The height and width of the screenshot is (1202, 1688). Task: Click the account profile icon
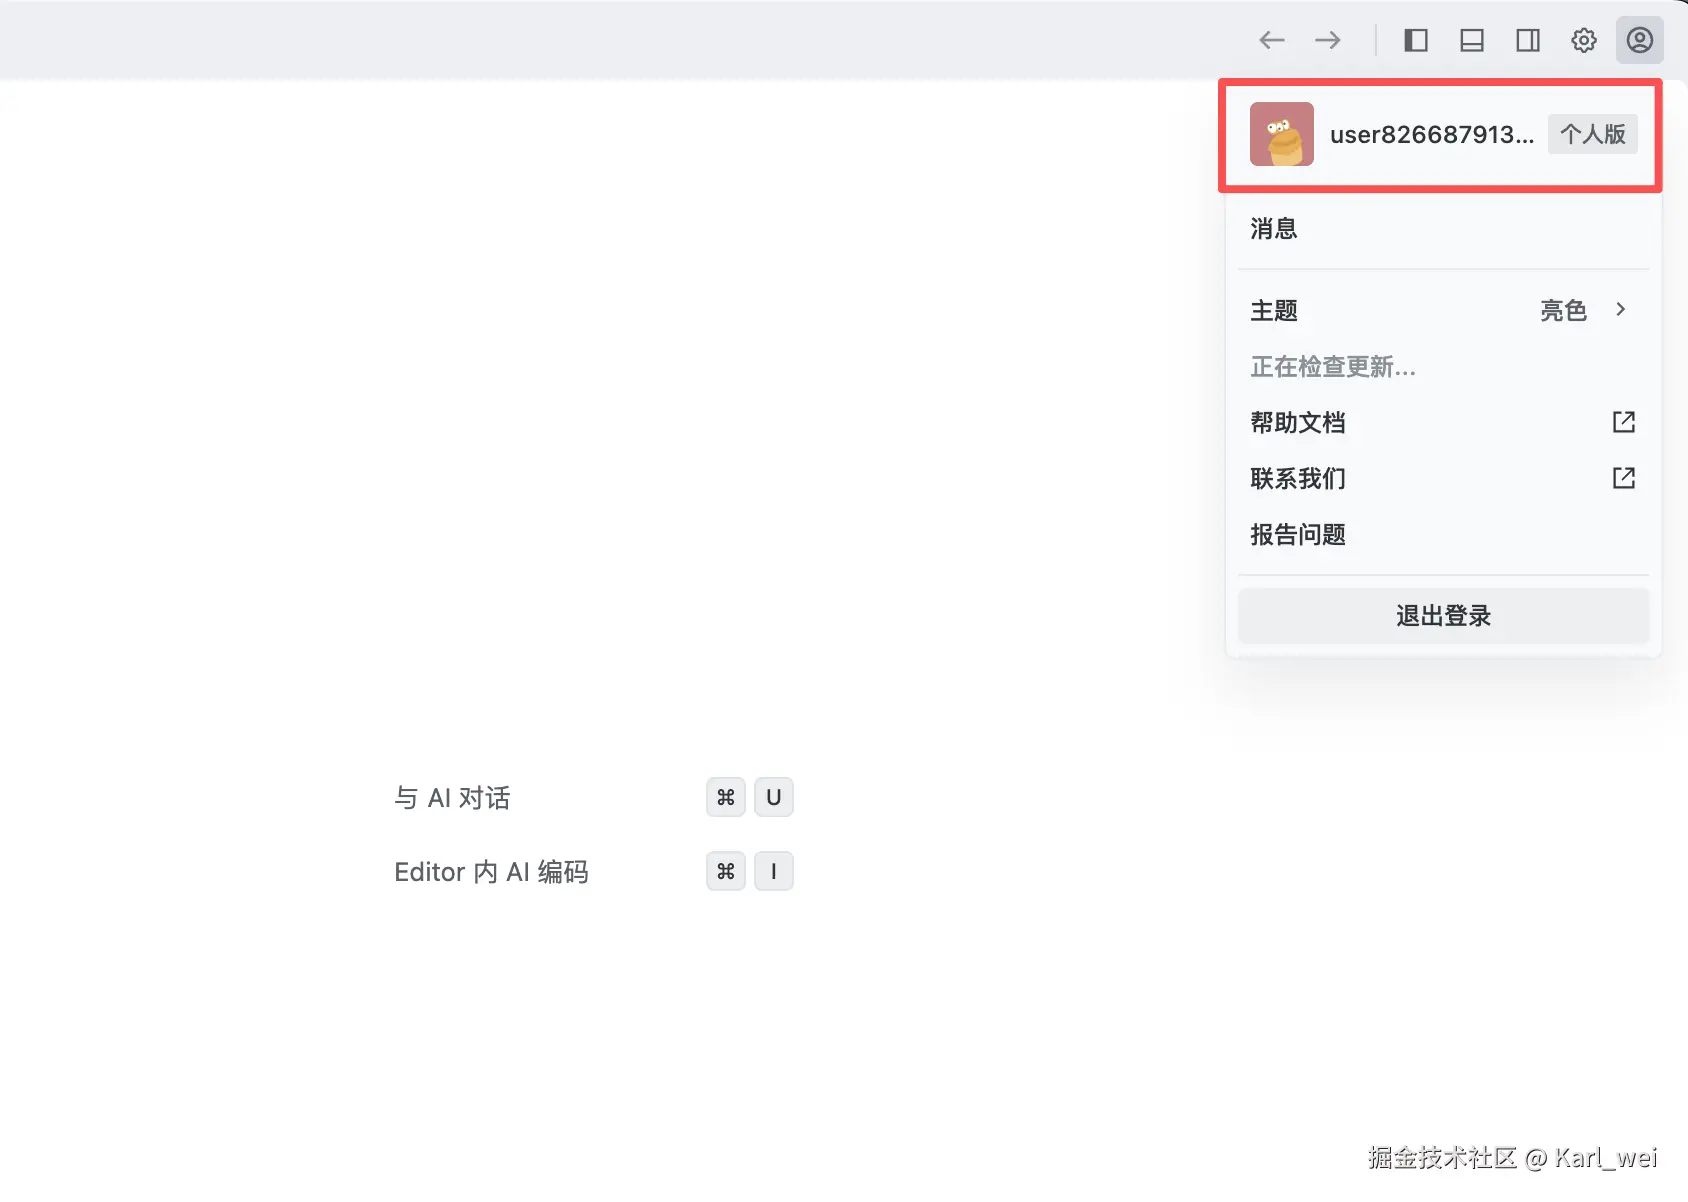[1640, 40]
